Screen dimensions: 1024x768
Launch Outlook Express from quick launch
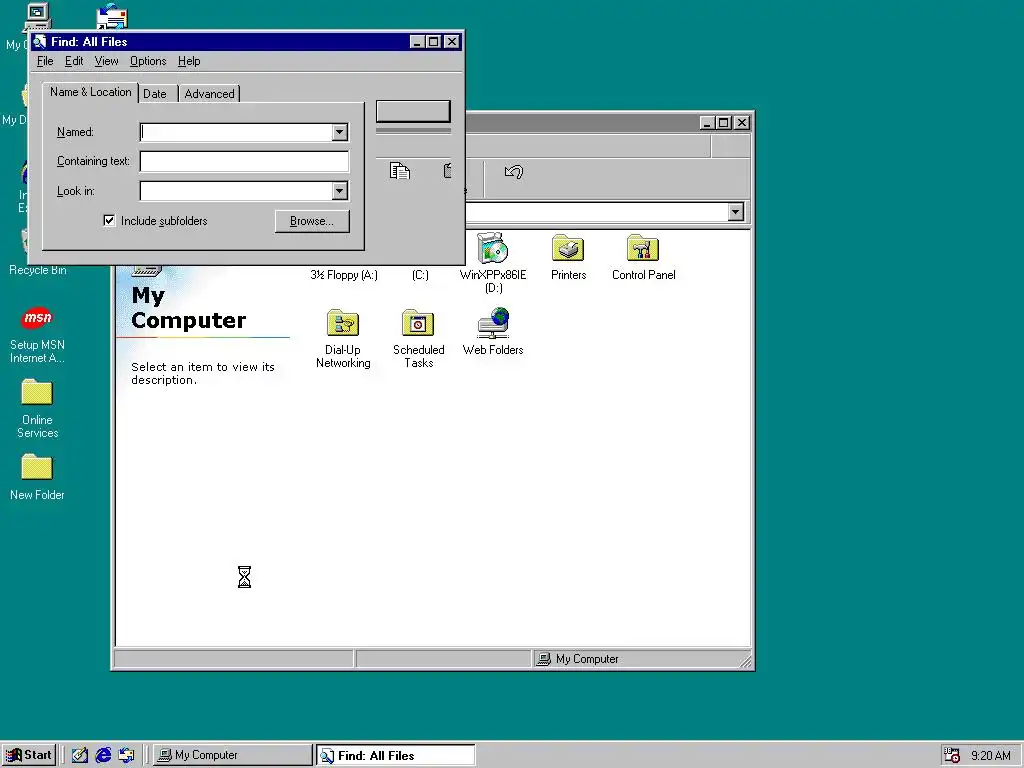[x=126, y=755]
